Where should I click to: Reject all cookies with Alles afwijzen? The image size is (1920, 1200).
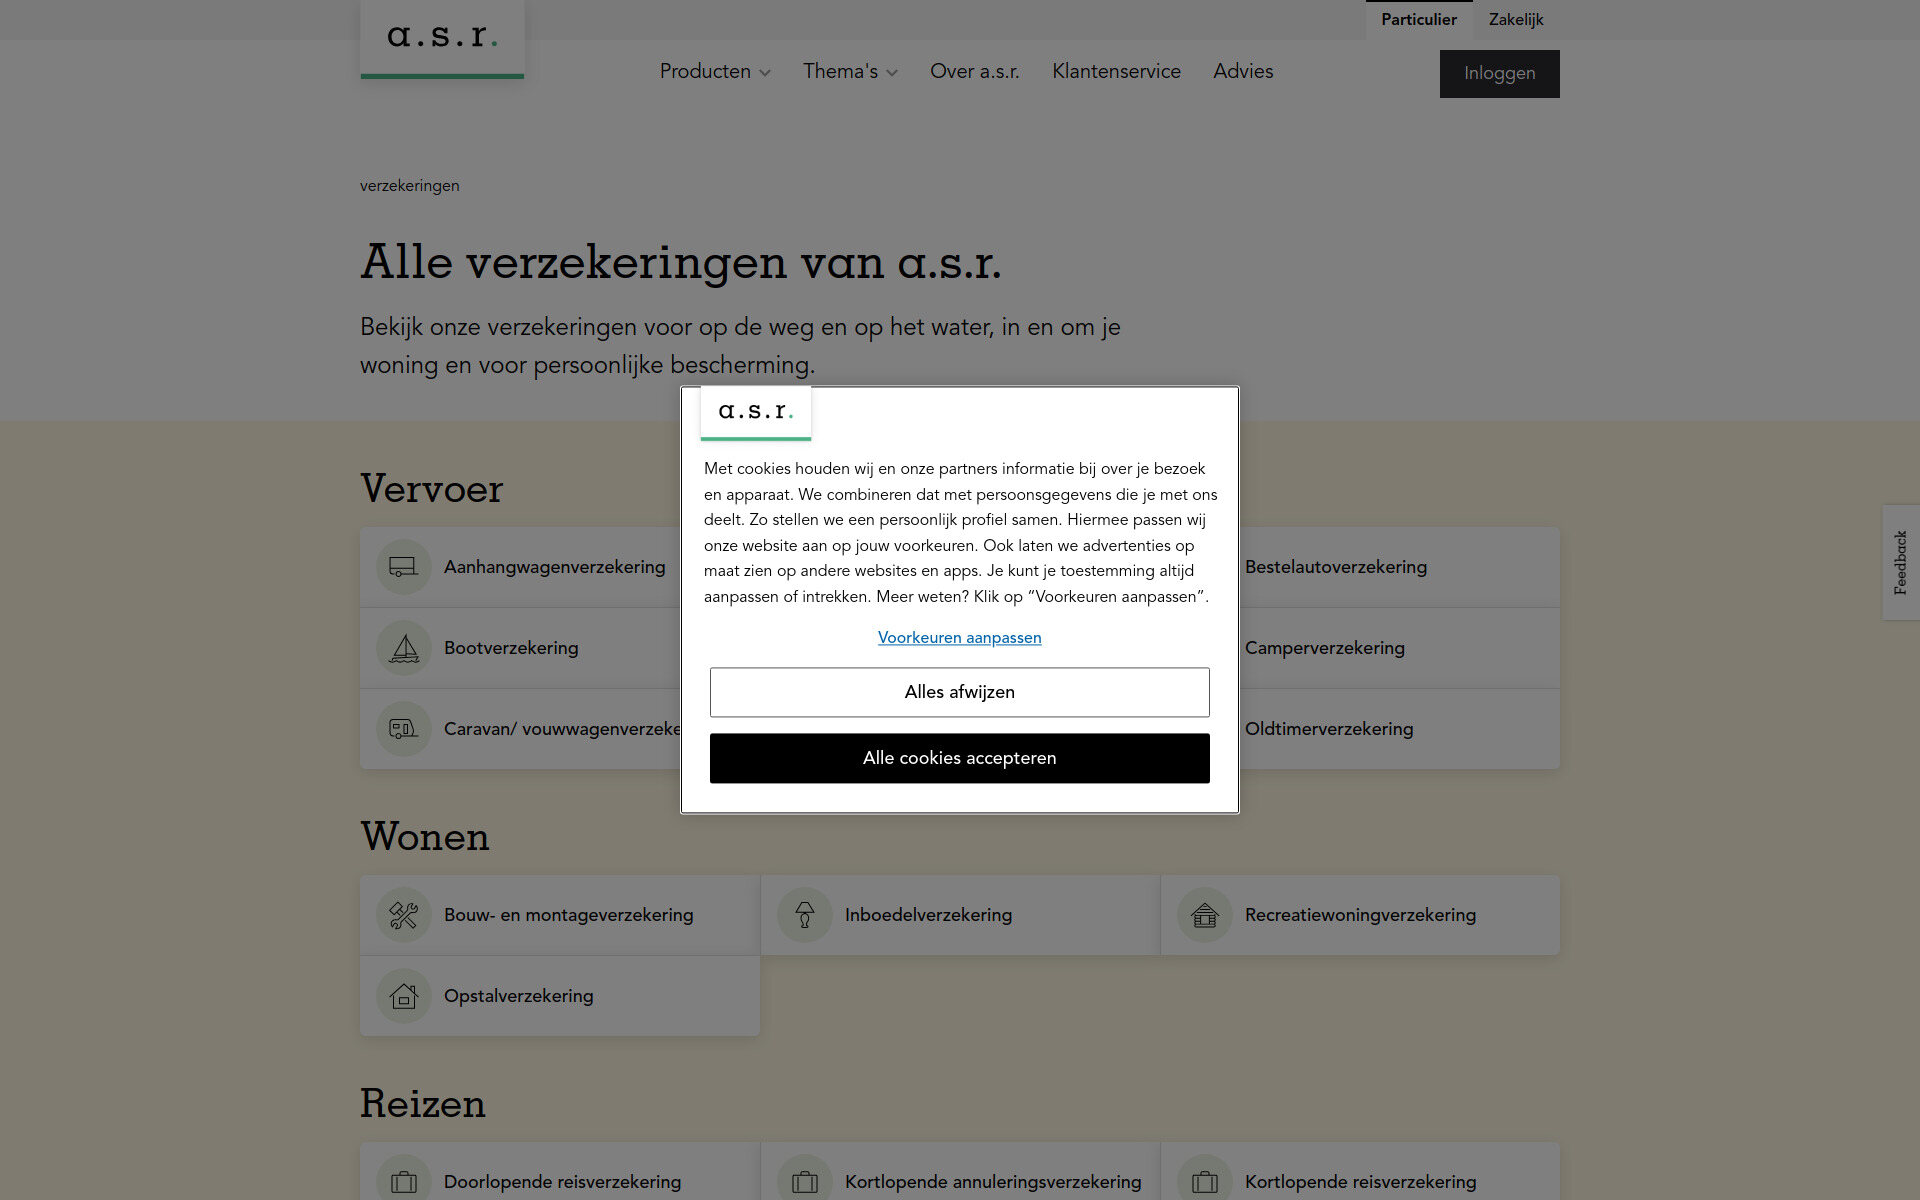(x=960, y=692)
